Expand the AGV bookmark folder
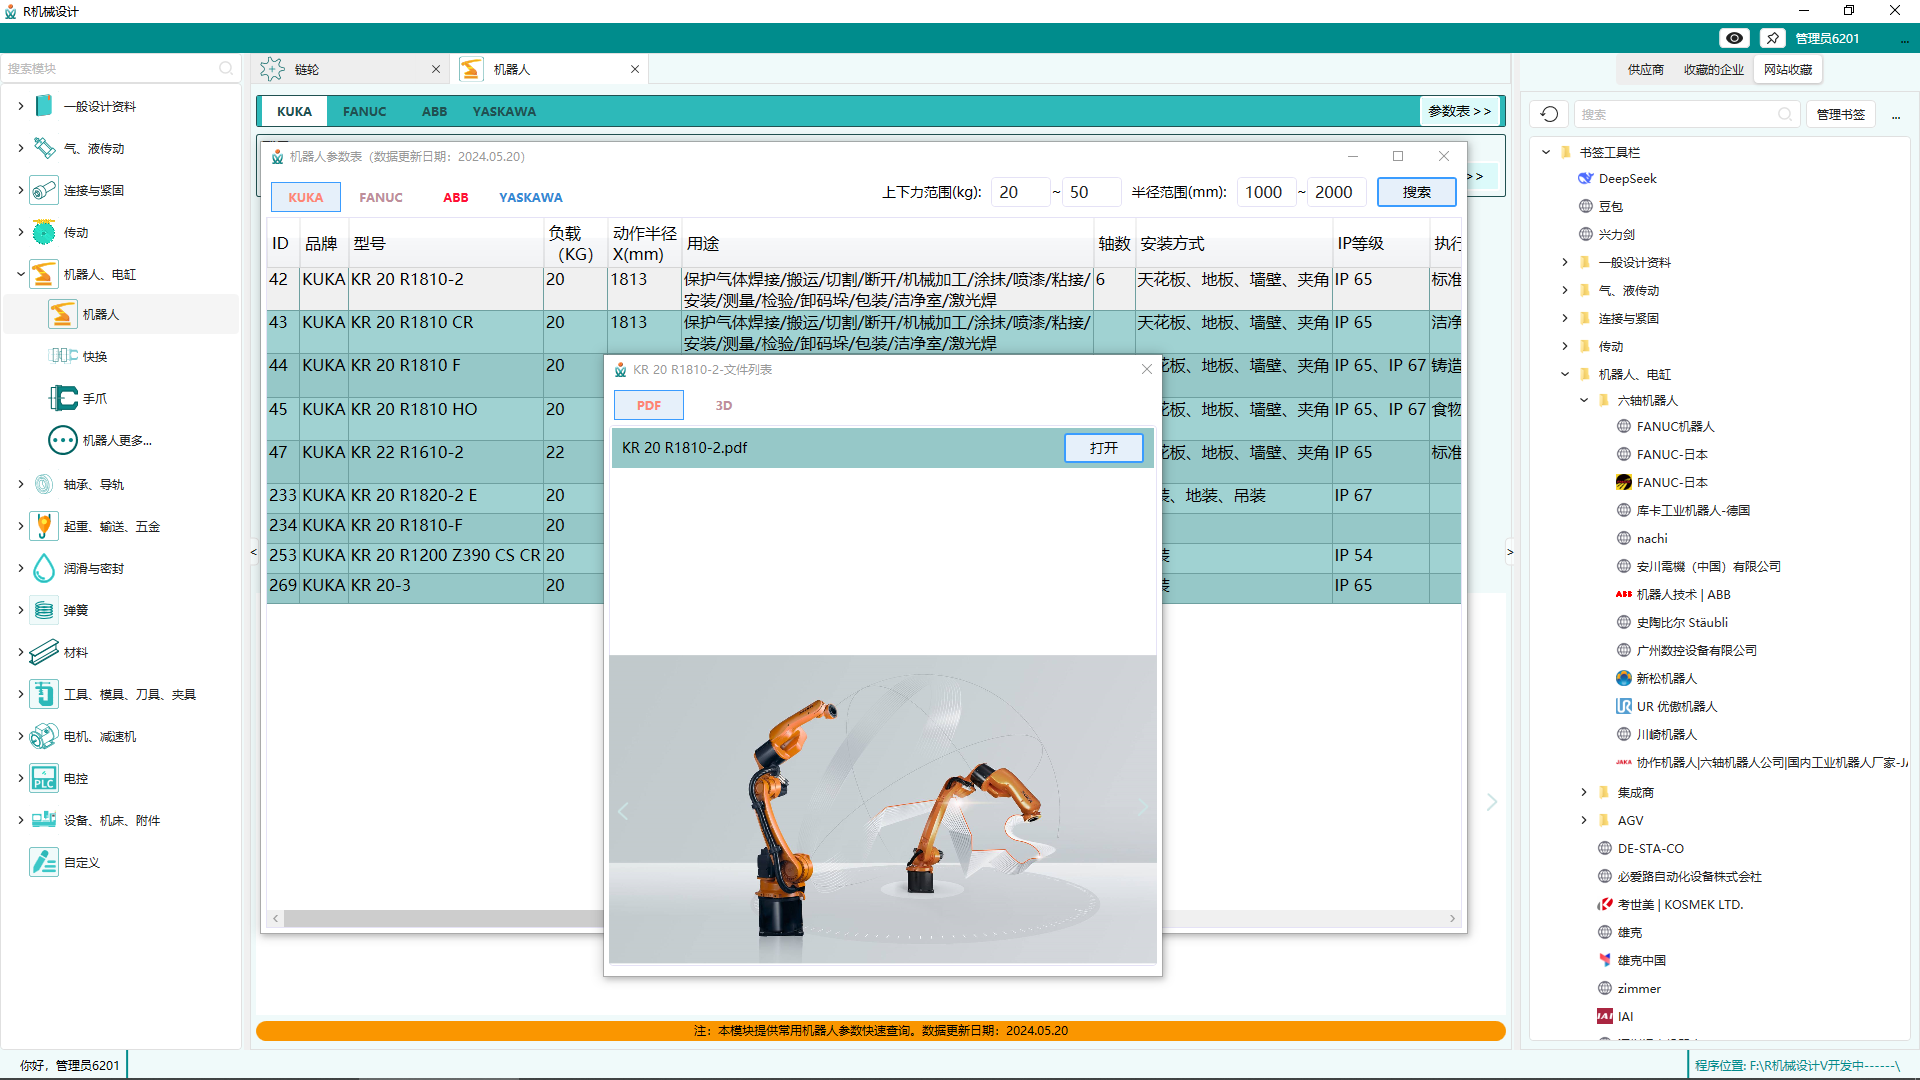The image size is (1920, 1080). tap(1584, 820)
